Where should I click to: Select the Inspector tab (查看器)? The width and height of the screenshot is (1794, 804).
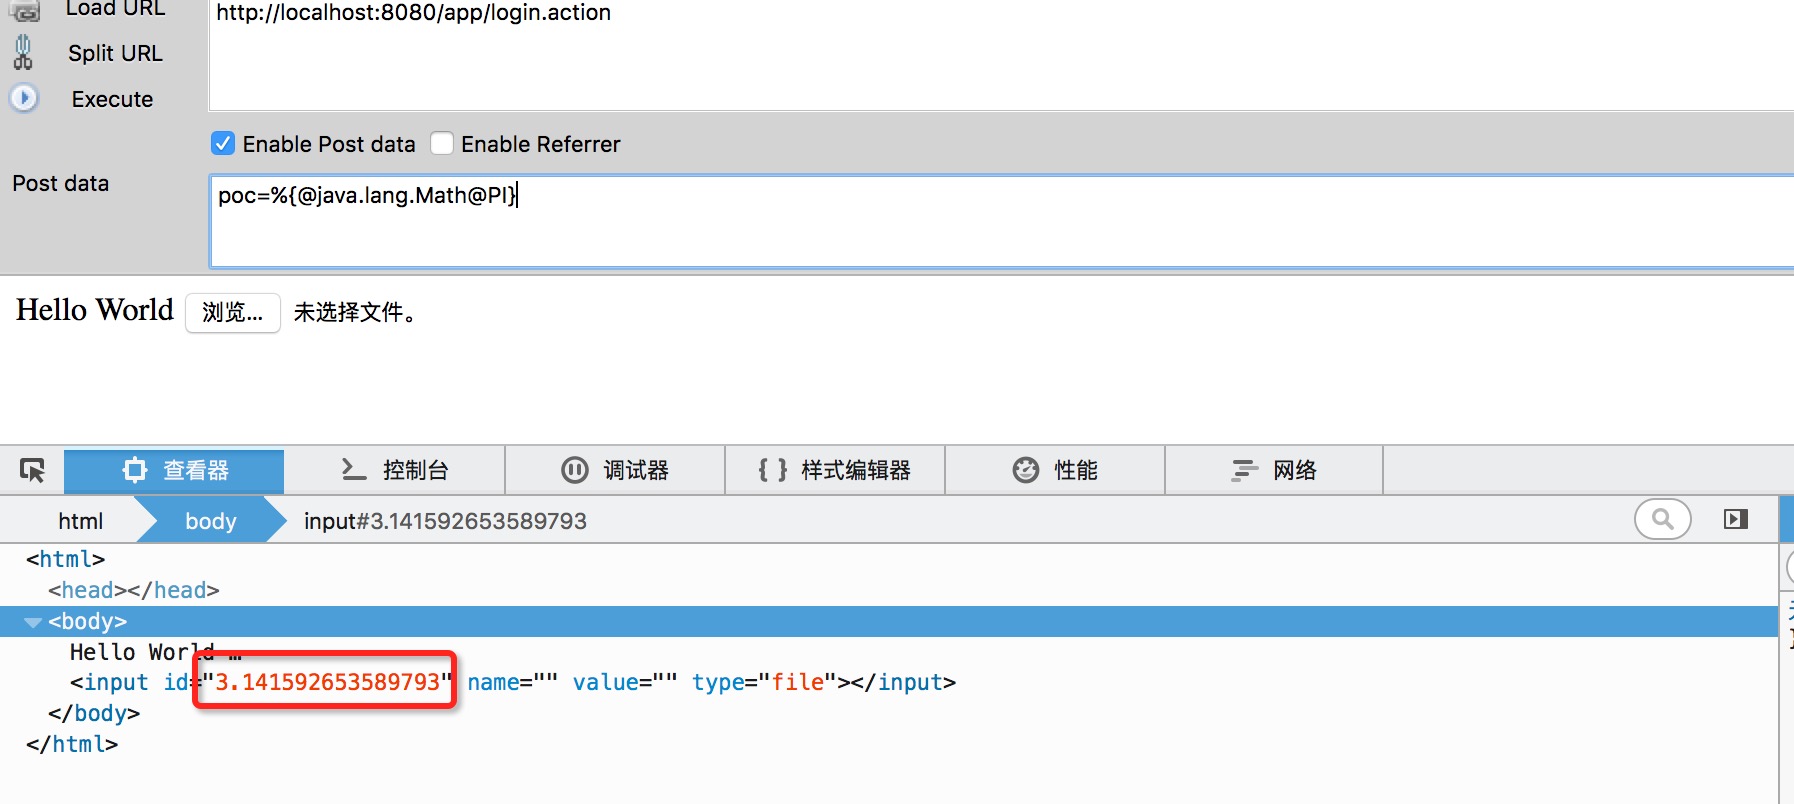pos(175,470)
